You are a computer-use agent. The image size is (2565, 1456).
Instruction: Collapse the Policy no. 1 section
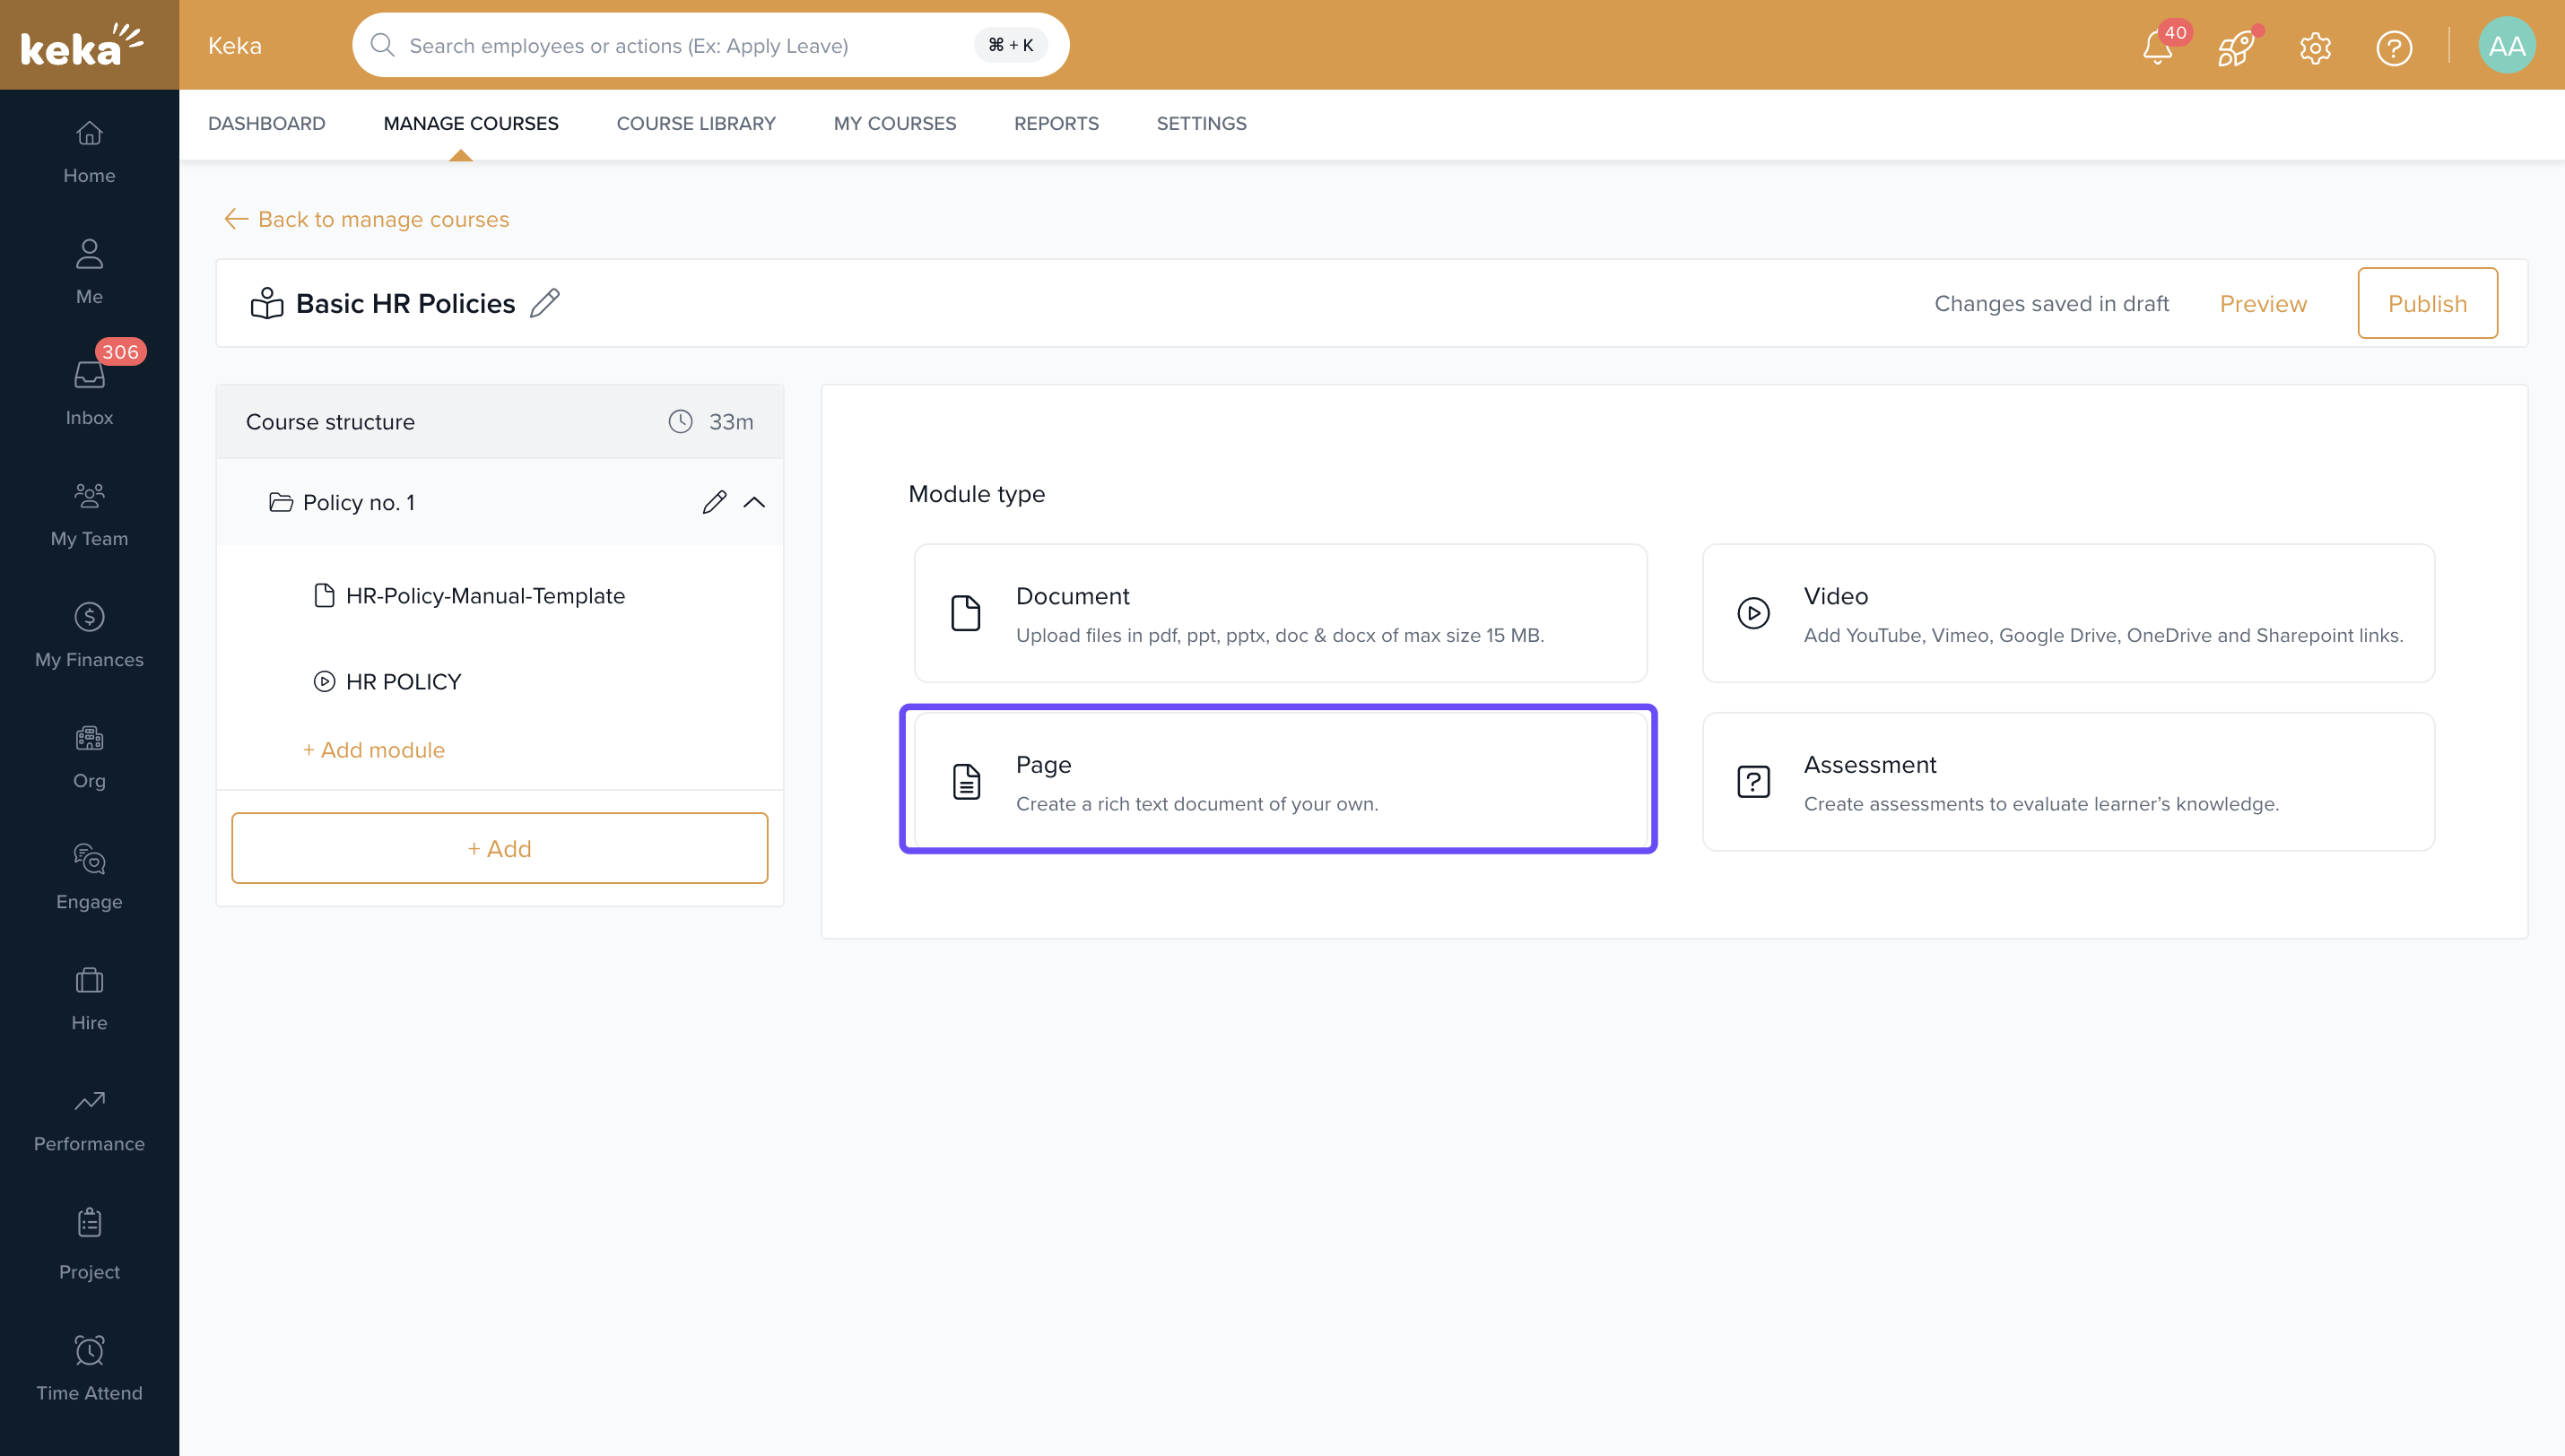[755, 502]
